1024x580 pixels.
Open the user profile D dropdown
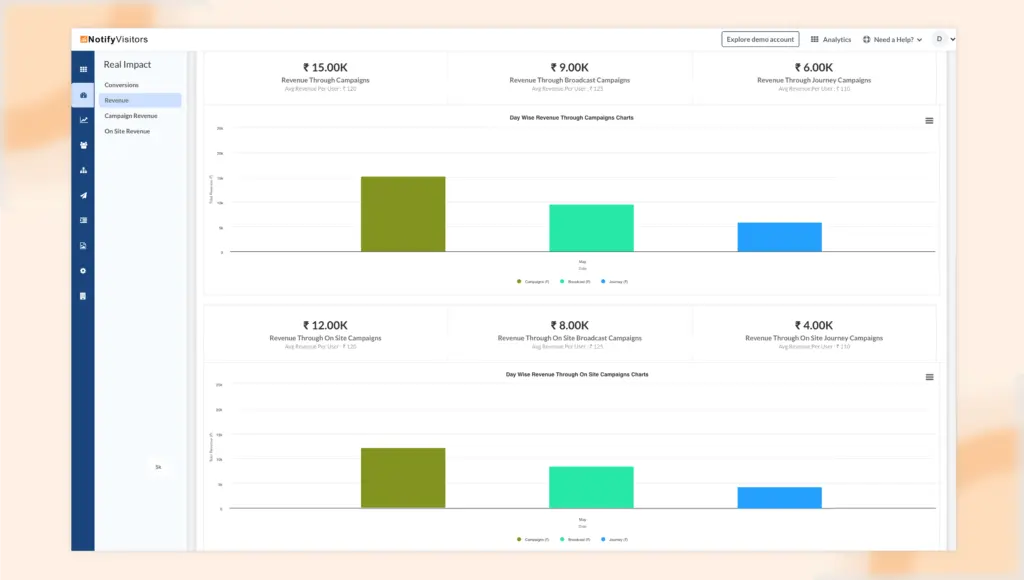944,39
